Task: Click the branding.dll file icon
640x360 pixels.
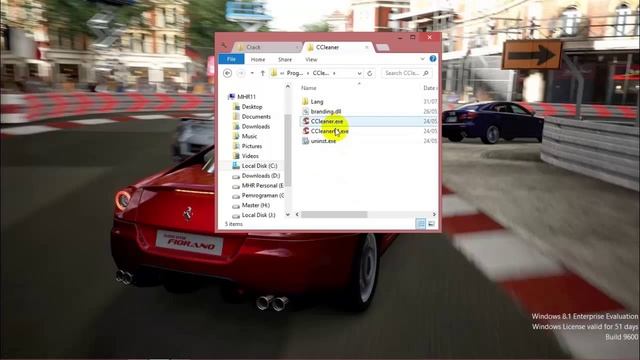Action: (x=306, y=111)
